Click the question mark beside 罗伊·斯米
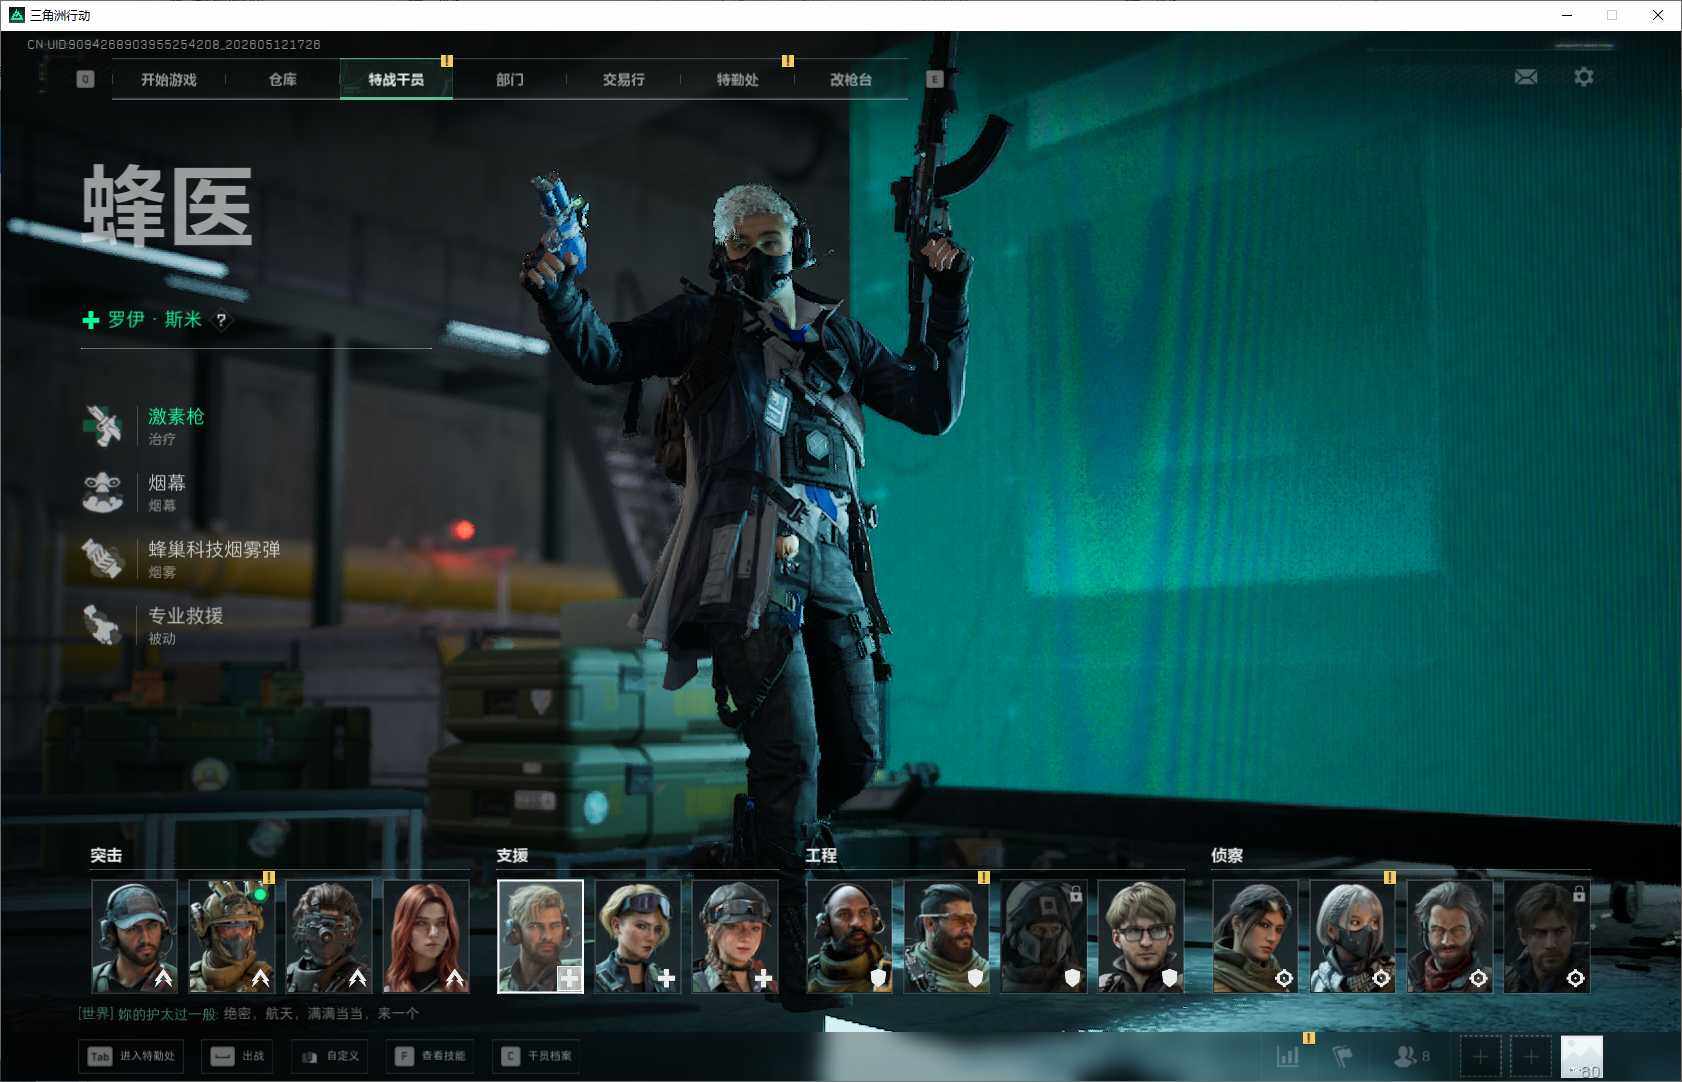This screenshot has height=1082, width=1682. click(221, 320)
